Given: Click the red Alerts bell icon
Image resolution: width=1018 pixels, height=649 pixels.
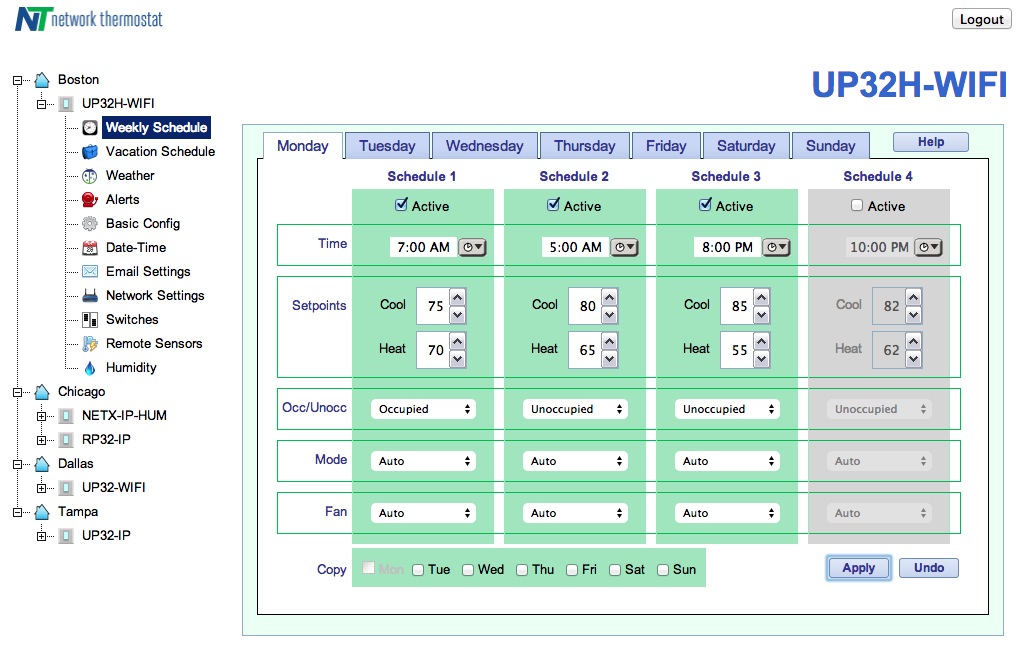Looking at the screenshot, I should (x=90, y=200).
